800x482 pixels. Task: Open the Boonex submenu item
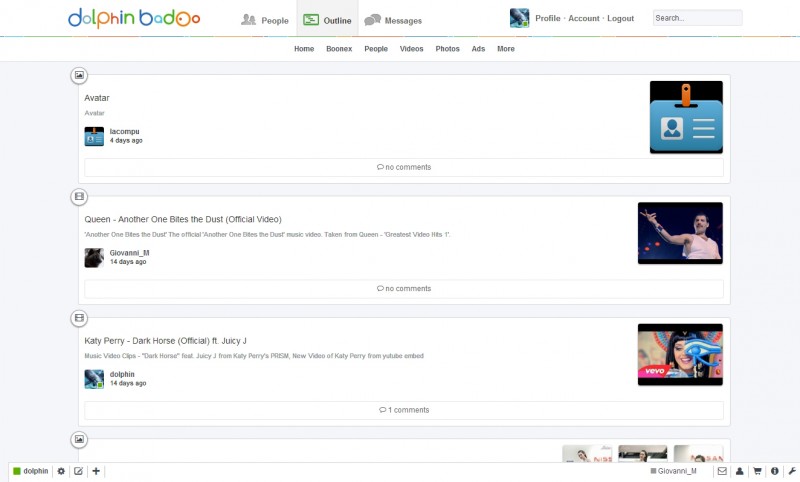[x=339, y=49]
